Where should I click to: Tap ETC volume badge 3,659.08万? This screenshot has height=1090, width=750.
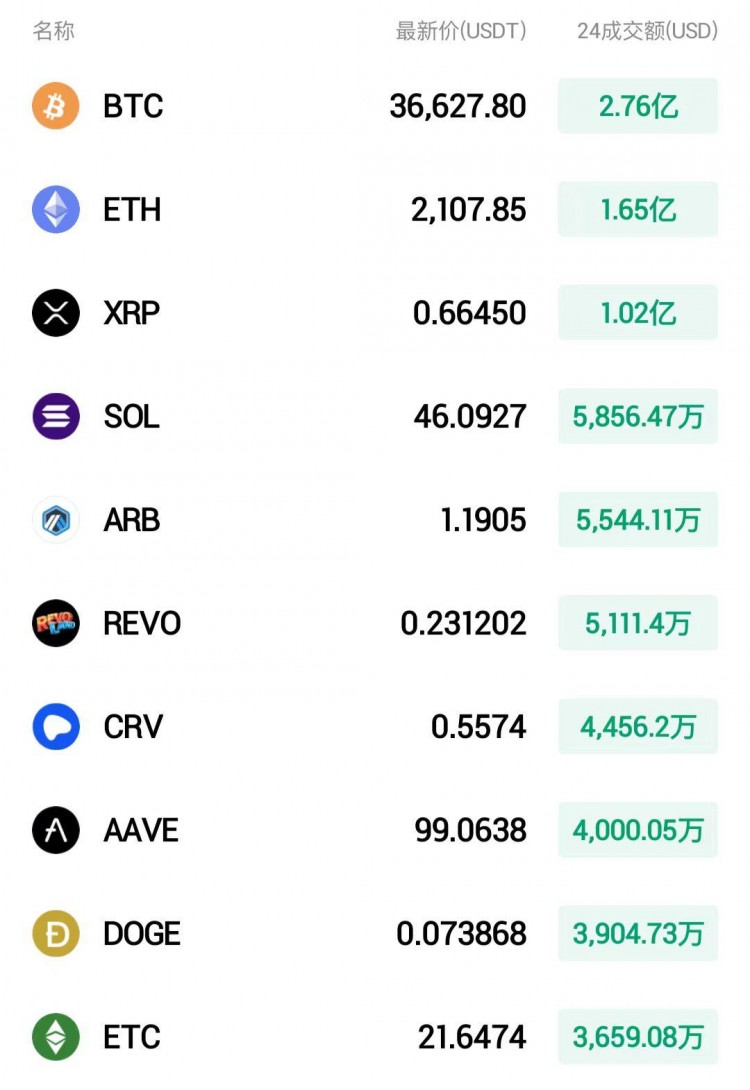[638, 1037]
